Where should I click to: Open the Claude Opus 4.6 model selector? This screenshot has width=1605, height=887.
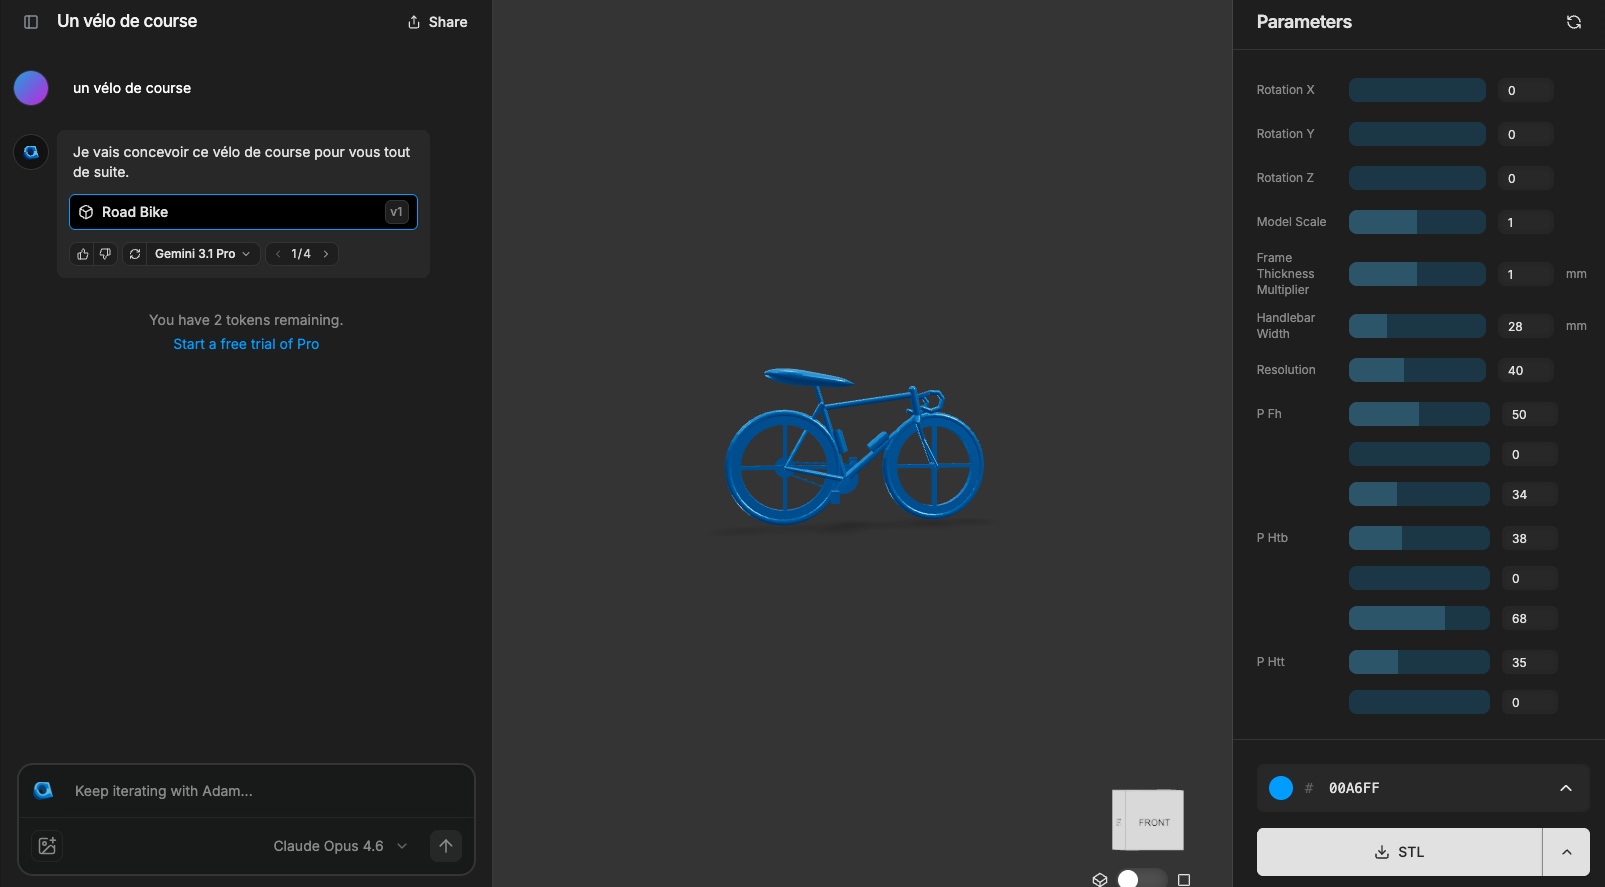[x=340, y=846]
